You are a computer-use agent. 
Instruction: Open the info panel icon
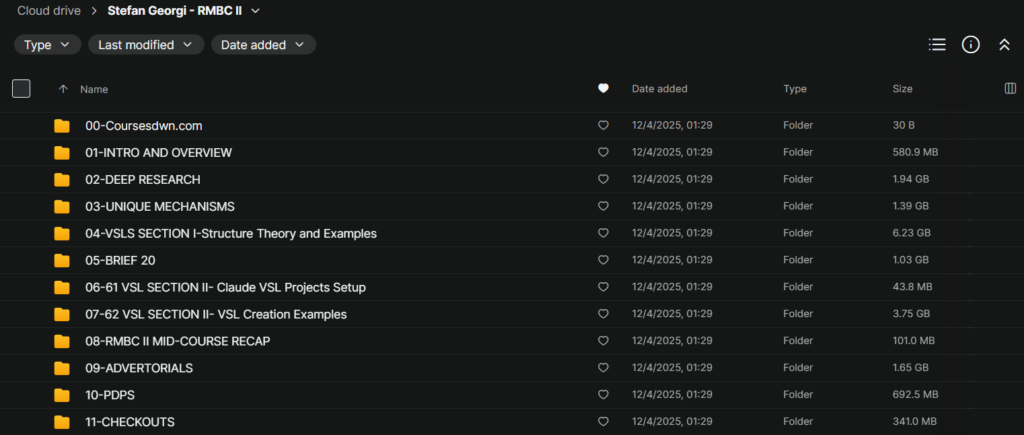pos(970,44)
